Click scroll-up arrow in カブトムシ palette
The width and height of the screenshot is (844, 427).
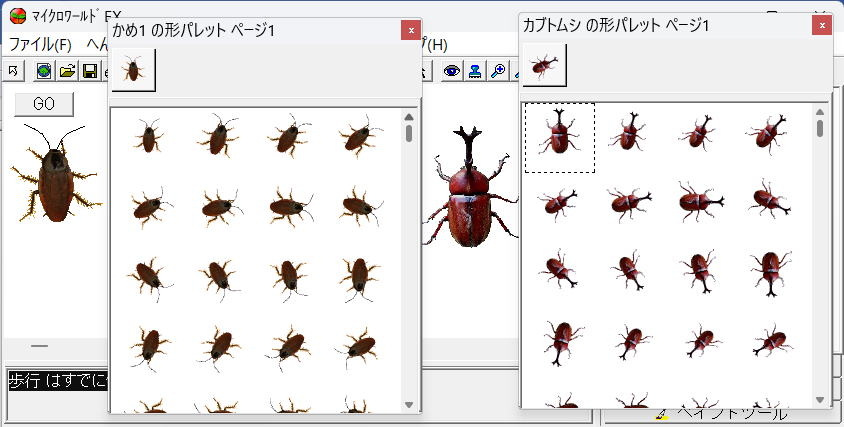[x=820, y=112]
